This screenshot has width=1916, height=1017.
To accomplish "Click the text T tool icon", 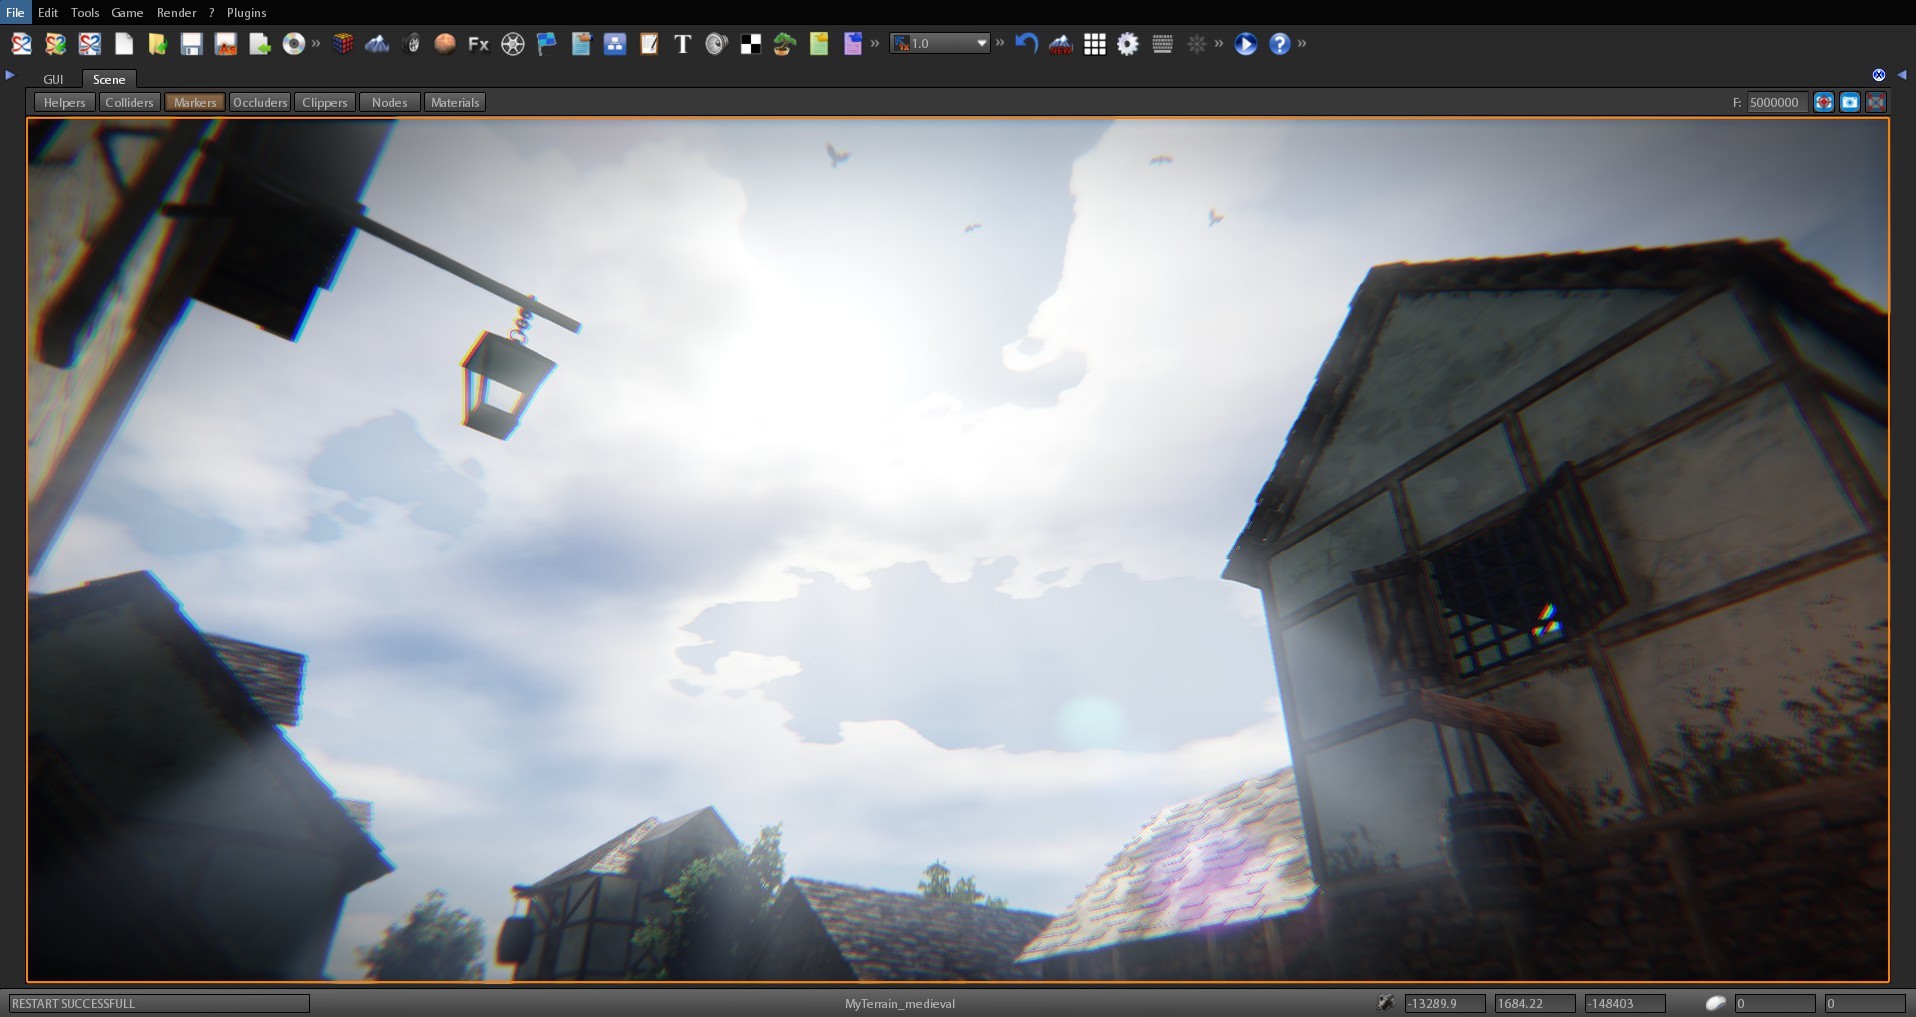I will [x=683, y=44].
